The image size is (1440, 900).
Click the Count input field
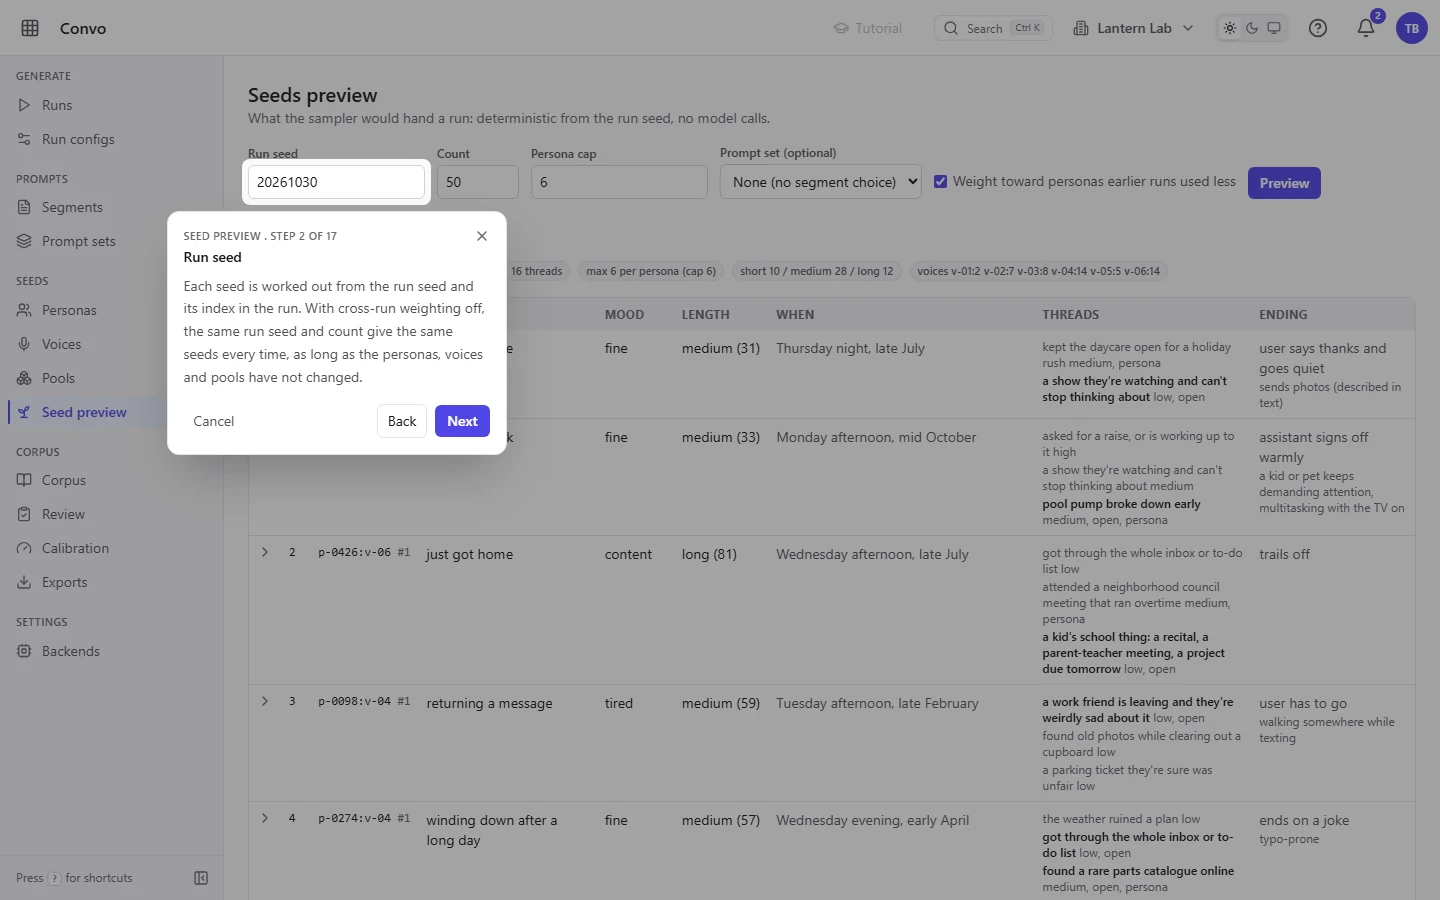pos(478,182)
